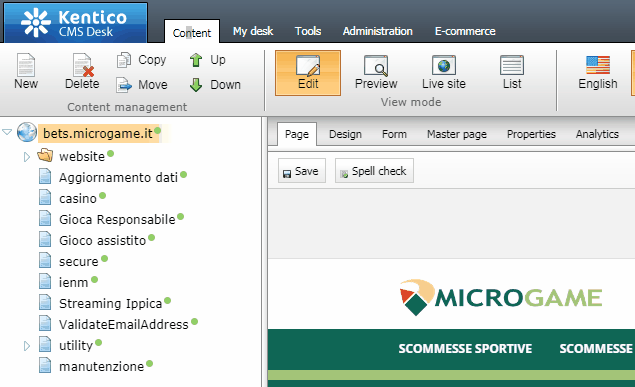Image resolution: width=635 pixels, height=387 pixels.
Task: Select utility in the content tree
Action: pos(76,346)
